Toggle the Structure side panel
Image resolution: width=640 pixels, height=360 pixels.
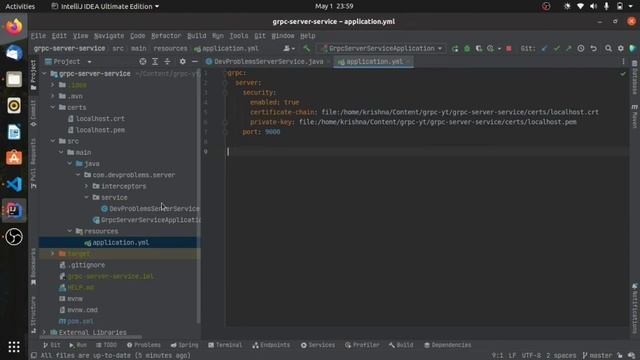point(33,315)
